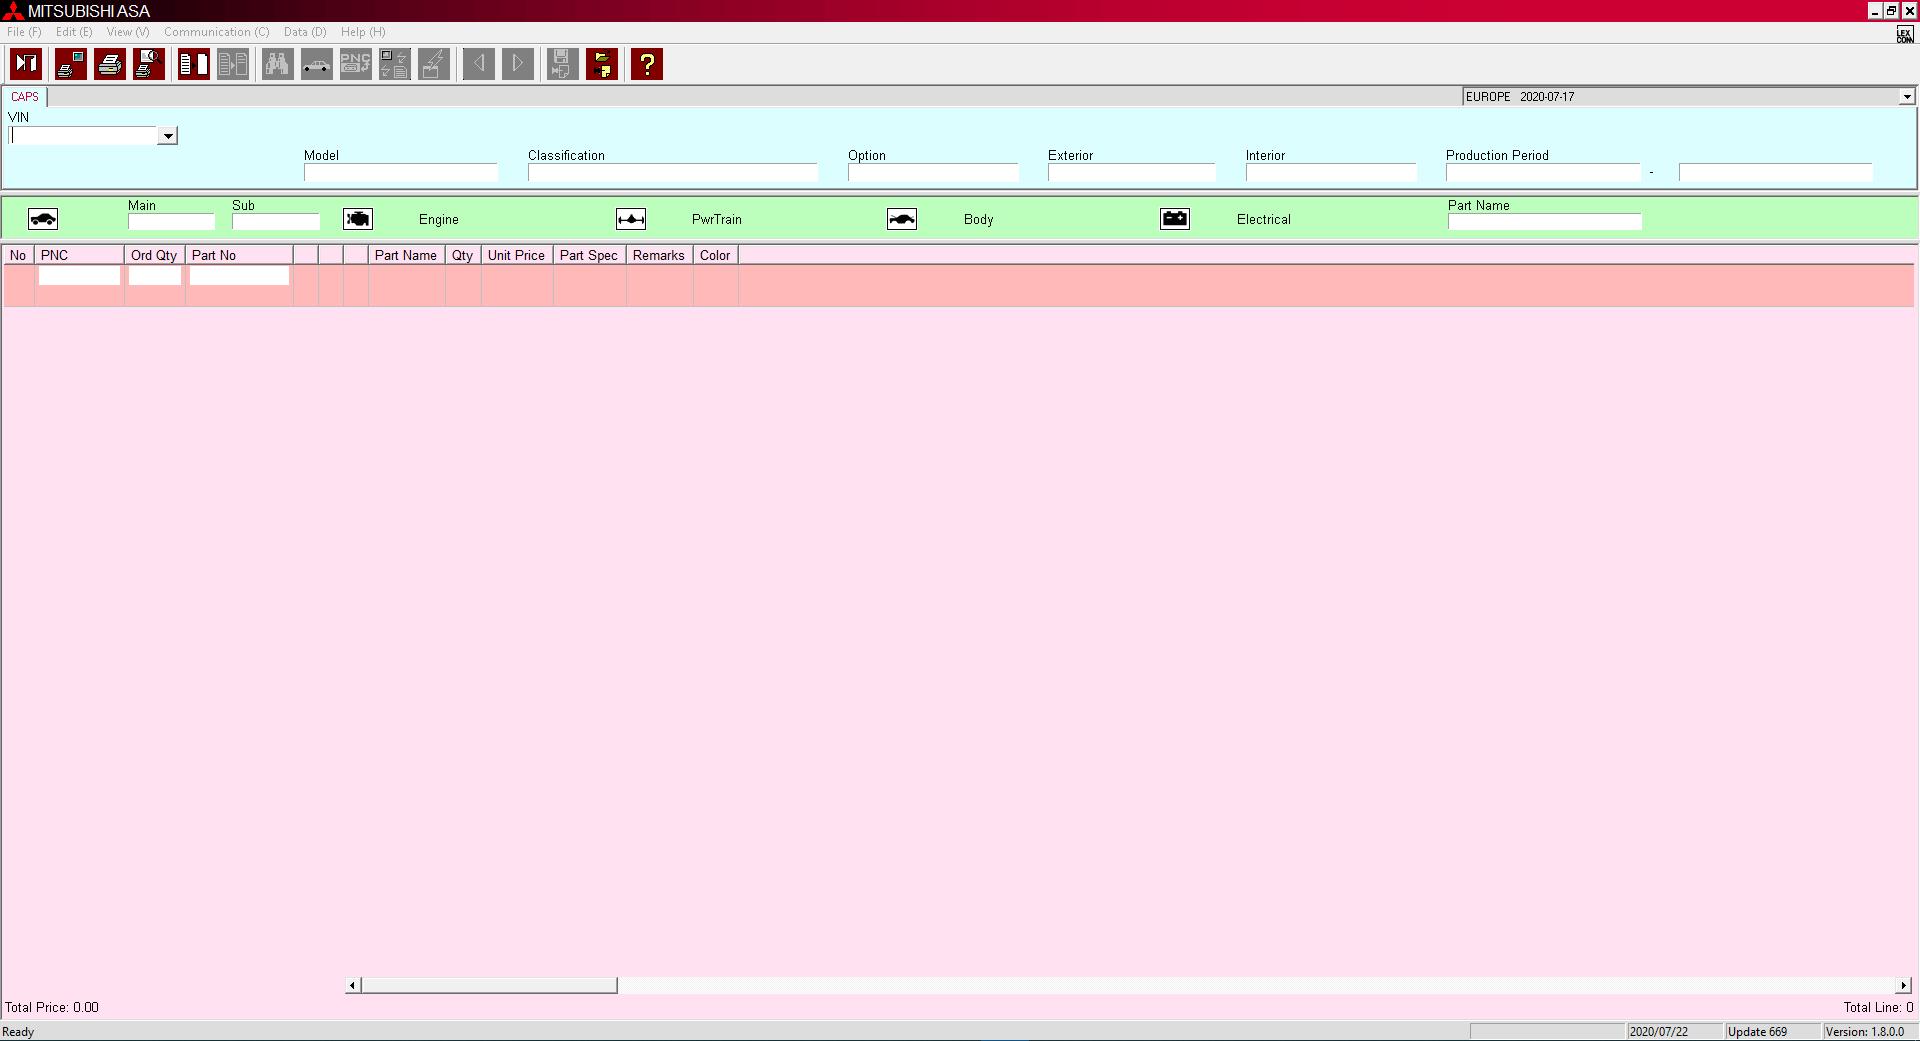Open the Data (D) menu
Viewport: 1920px width, 1041px height.
tap(305, 32)
